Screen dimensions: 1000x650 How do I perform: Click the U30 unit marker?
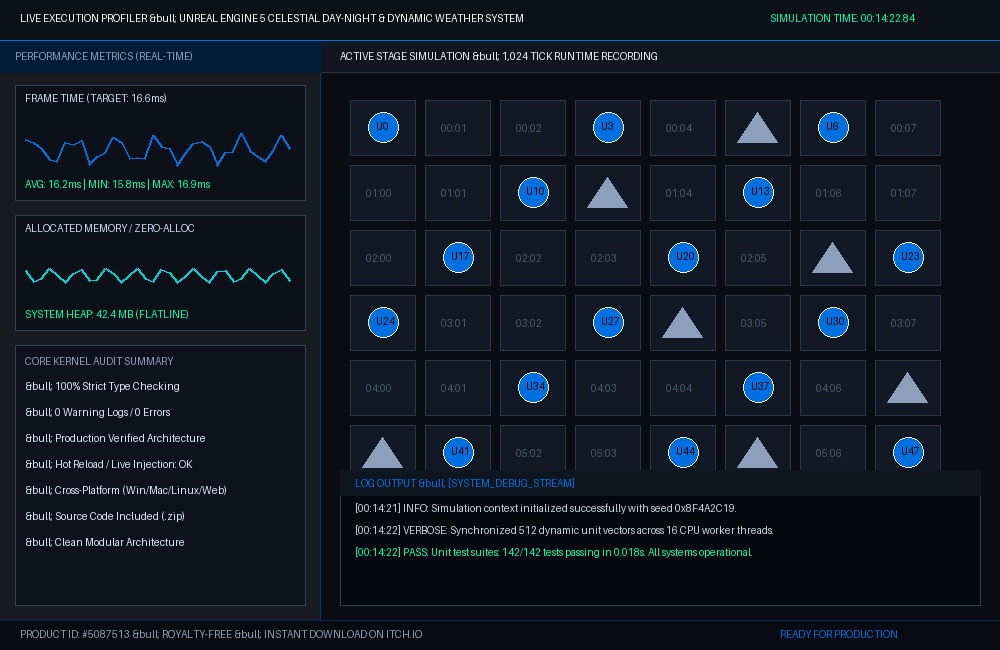point(834,323)
